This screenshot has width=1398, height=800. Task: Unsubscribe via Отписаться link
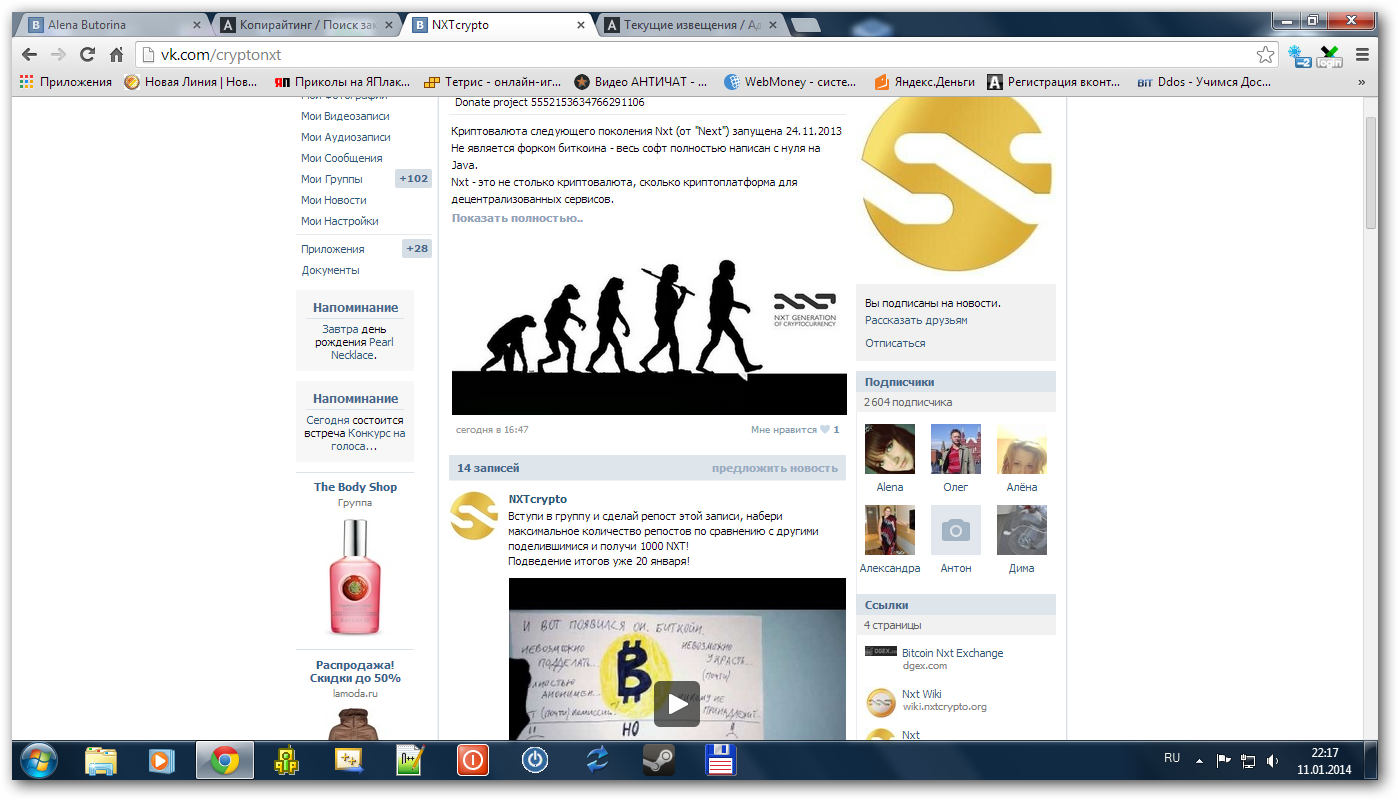pyautogui.click(x=895, y=343)
